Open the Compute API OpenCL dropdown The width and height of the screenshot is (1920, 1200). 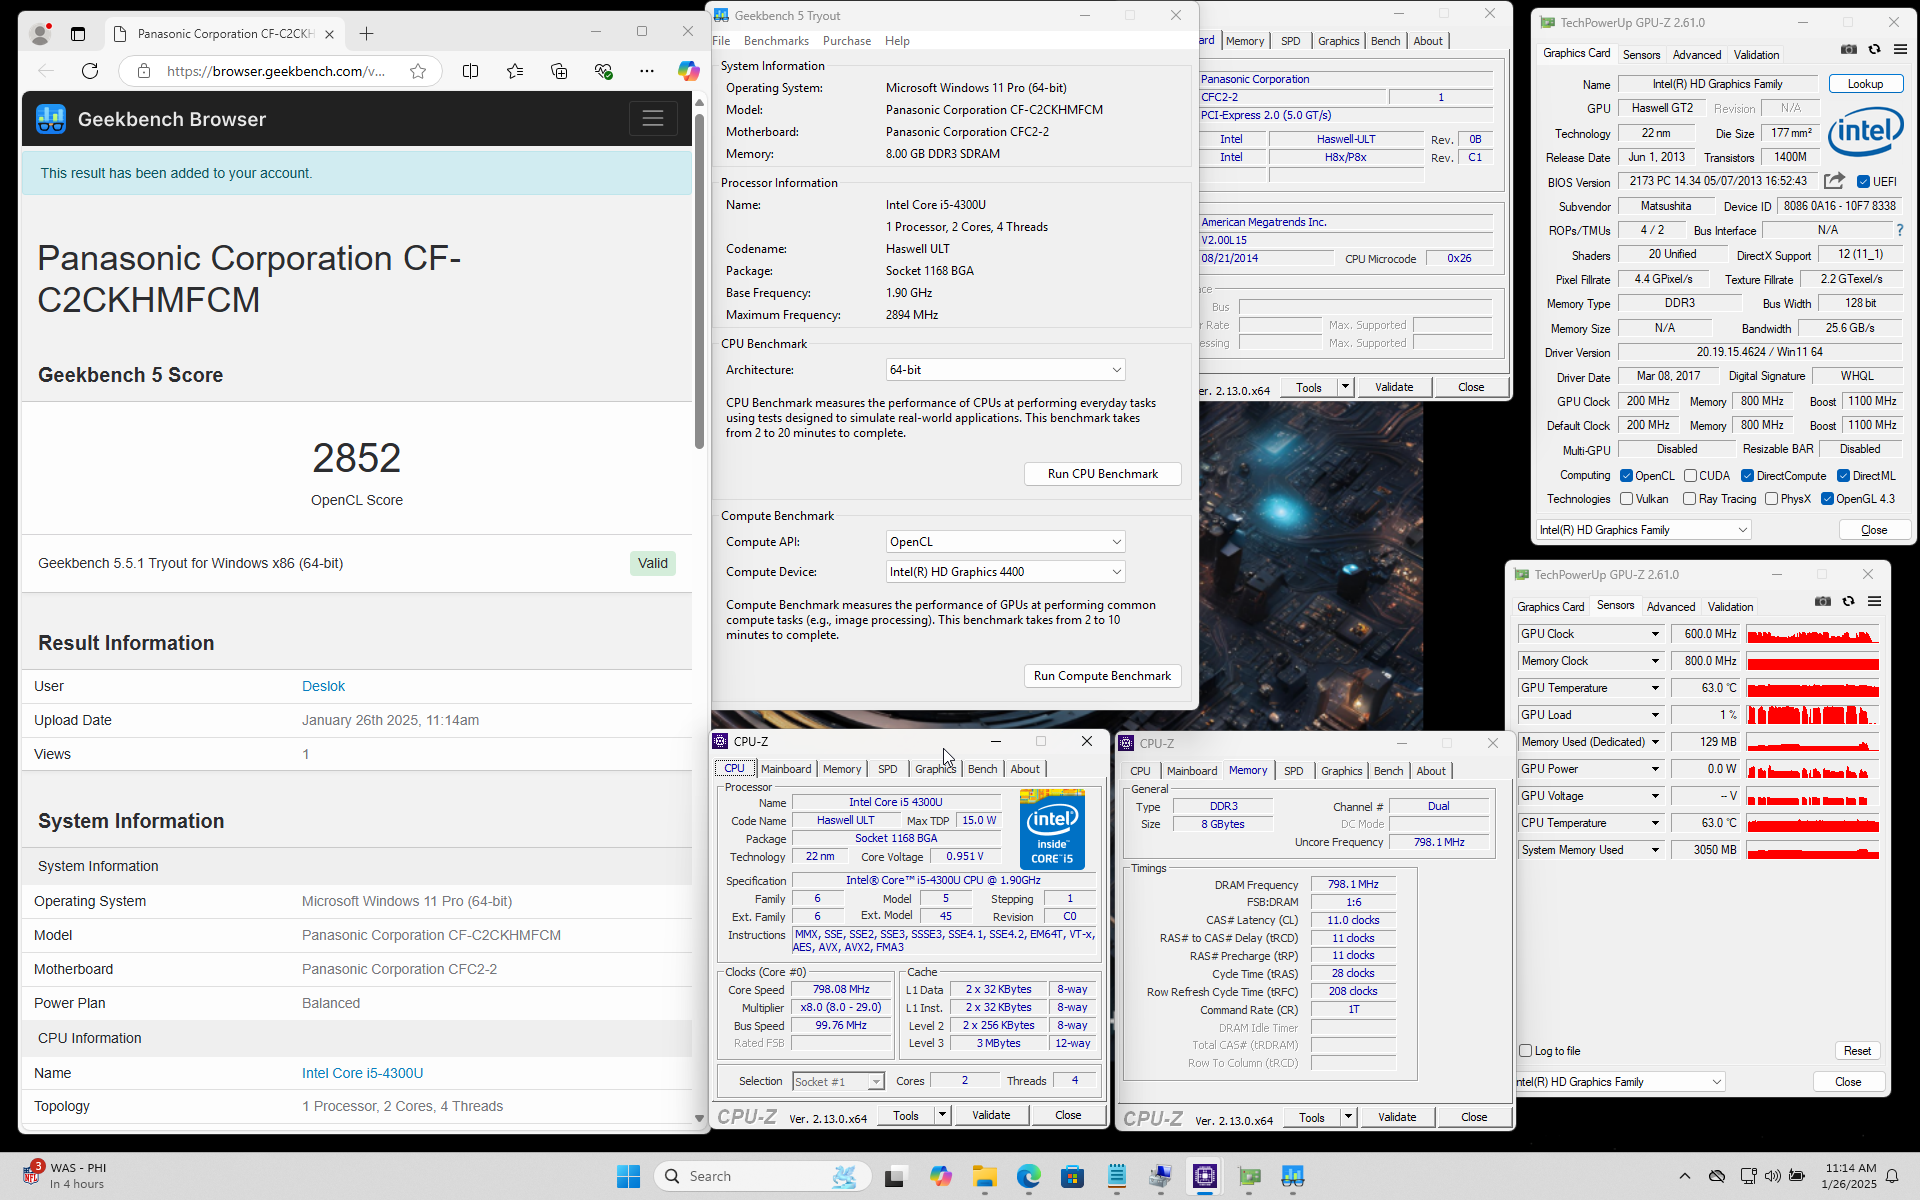click(x=1005, y=542)
